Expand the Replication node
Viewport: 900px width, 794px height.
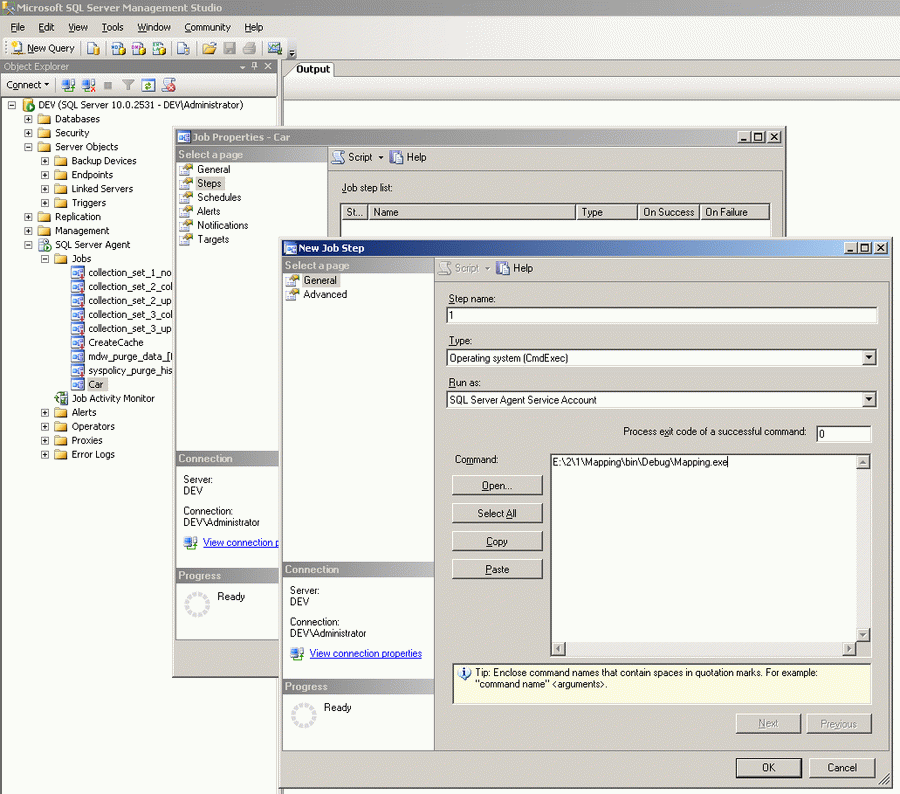pyautogui.click(x=28, y=217)
